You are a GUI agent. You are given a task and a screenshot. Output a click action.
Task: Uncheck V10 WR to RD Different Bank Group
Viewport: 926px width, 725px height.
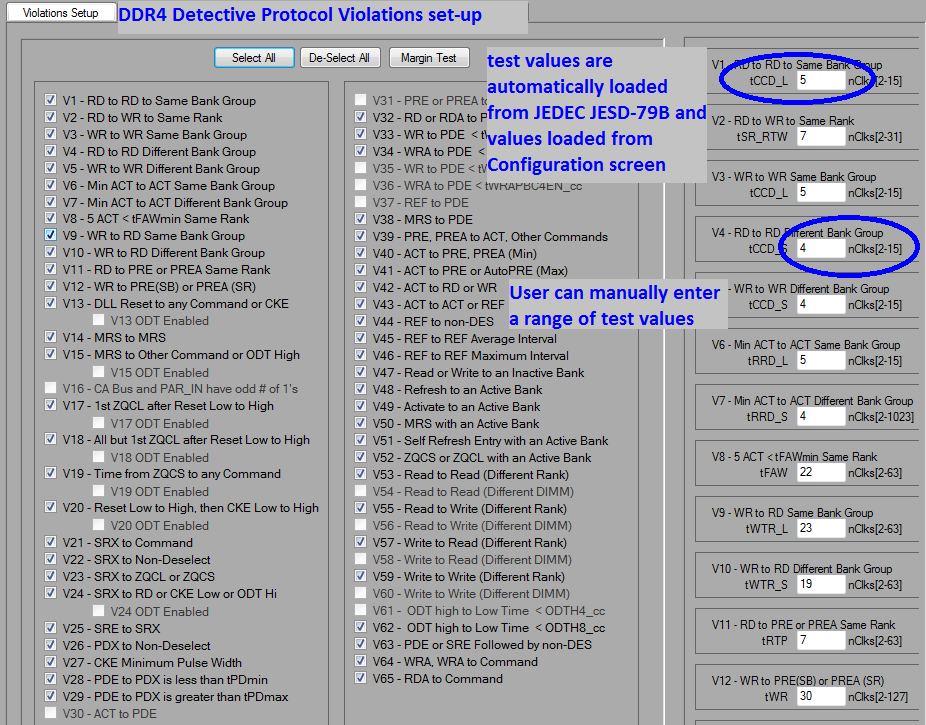[51, 252]
